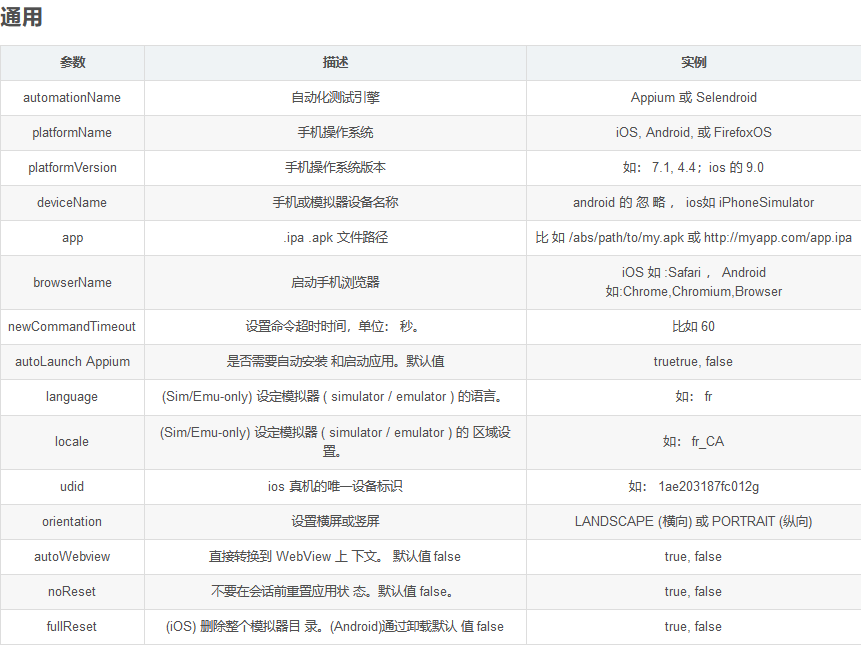Click the "LANDSCAPE (横向) 或 PORTRAIT (纵向)" cell
Screen dimensions: 861x645
694,522
